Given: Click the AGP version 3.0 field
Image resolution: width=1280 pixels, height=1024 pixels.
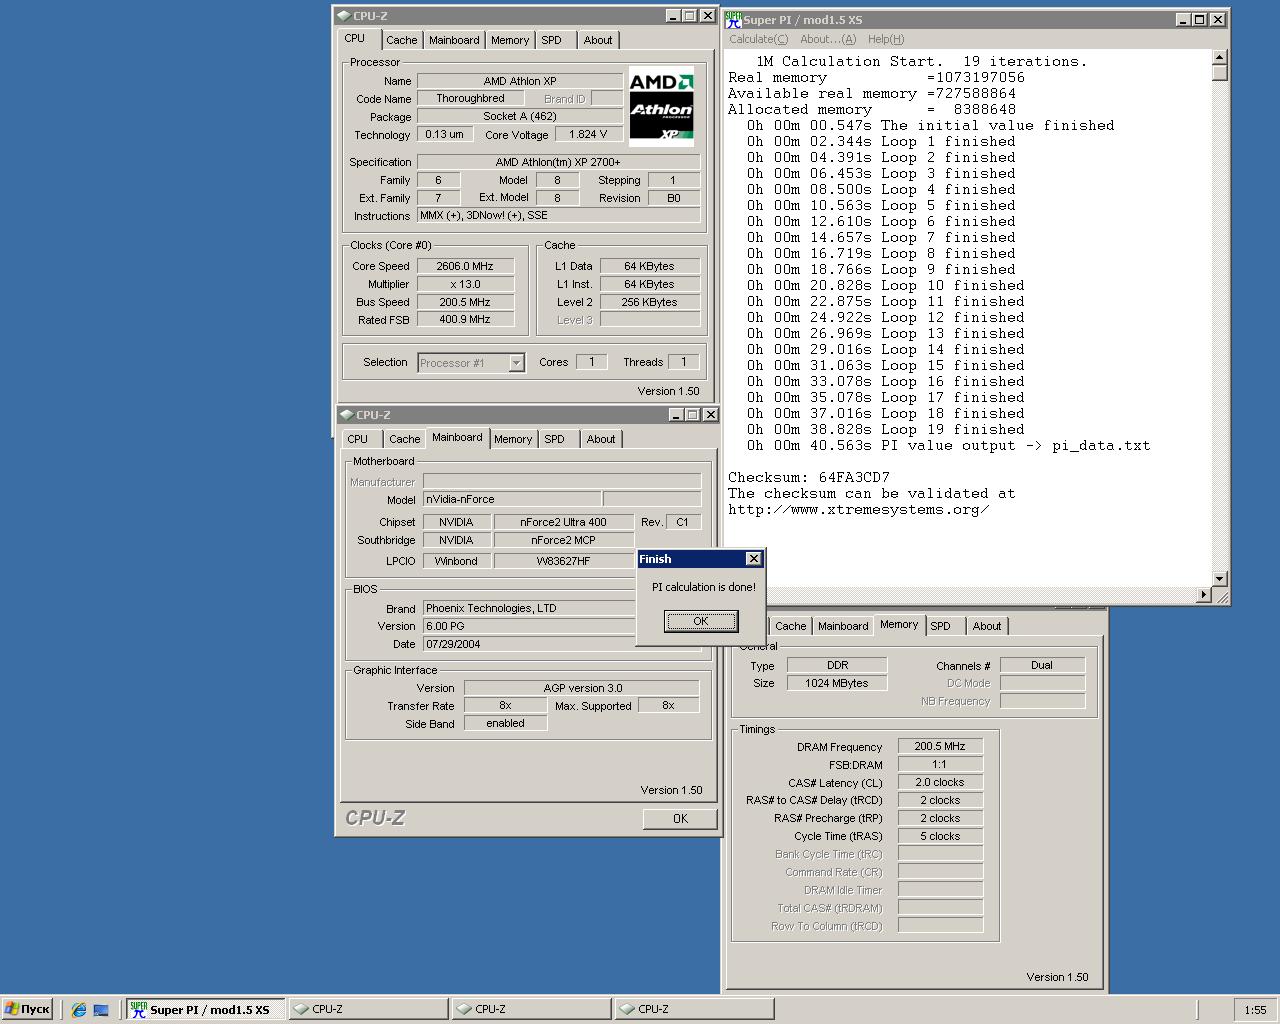Looking at the screenshot, I should 582,688.
